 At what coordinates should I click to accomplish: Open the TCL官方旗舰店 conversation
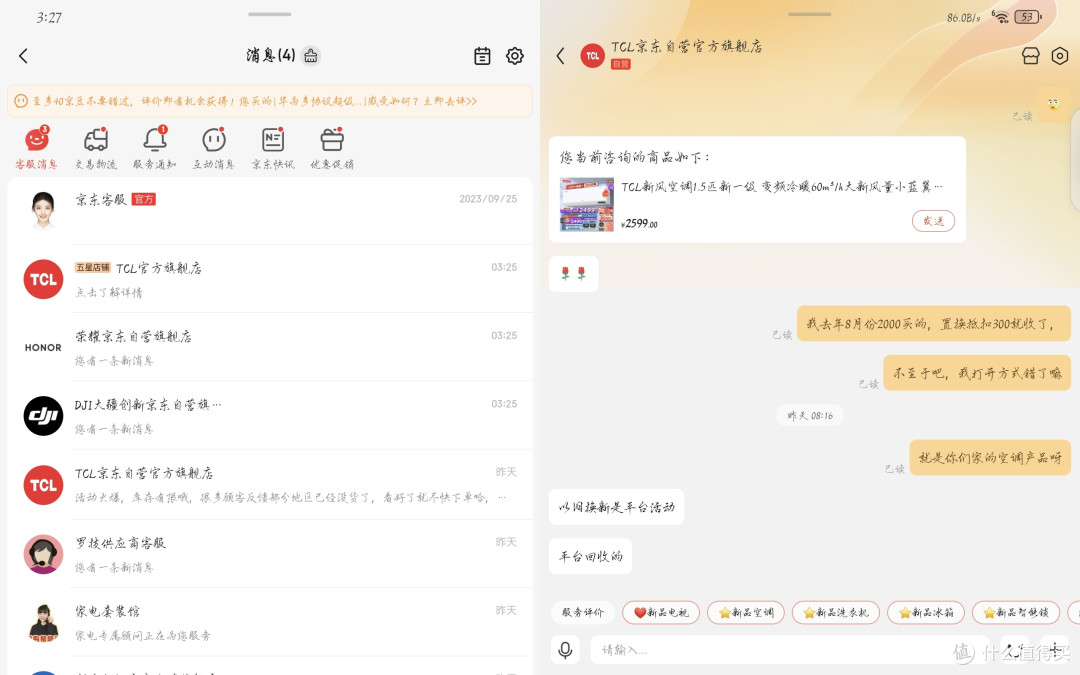tap(270, 279)
